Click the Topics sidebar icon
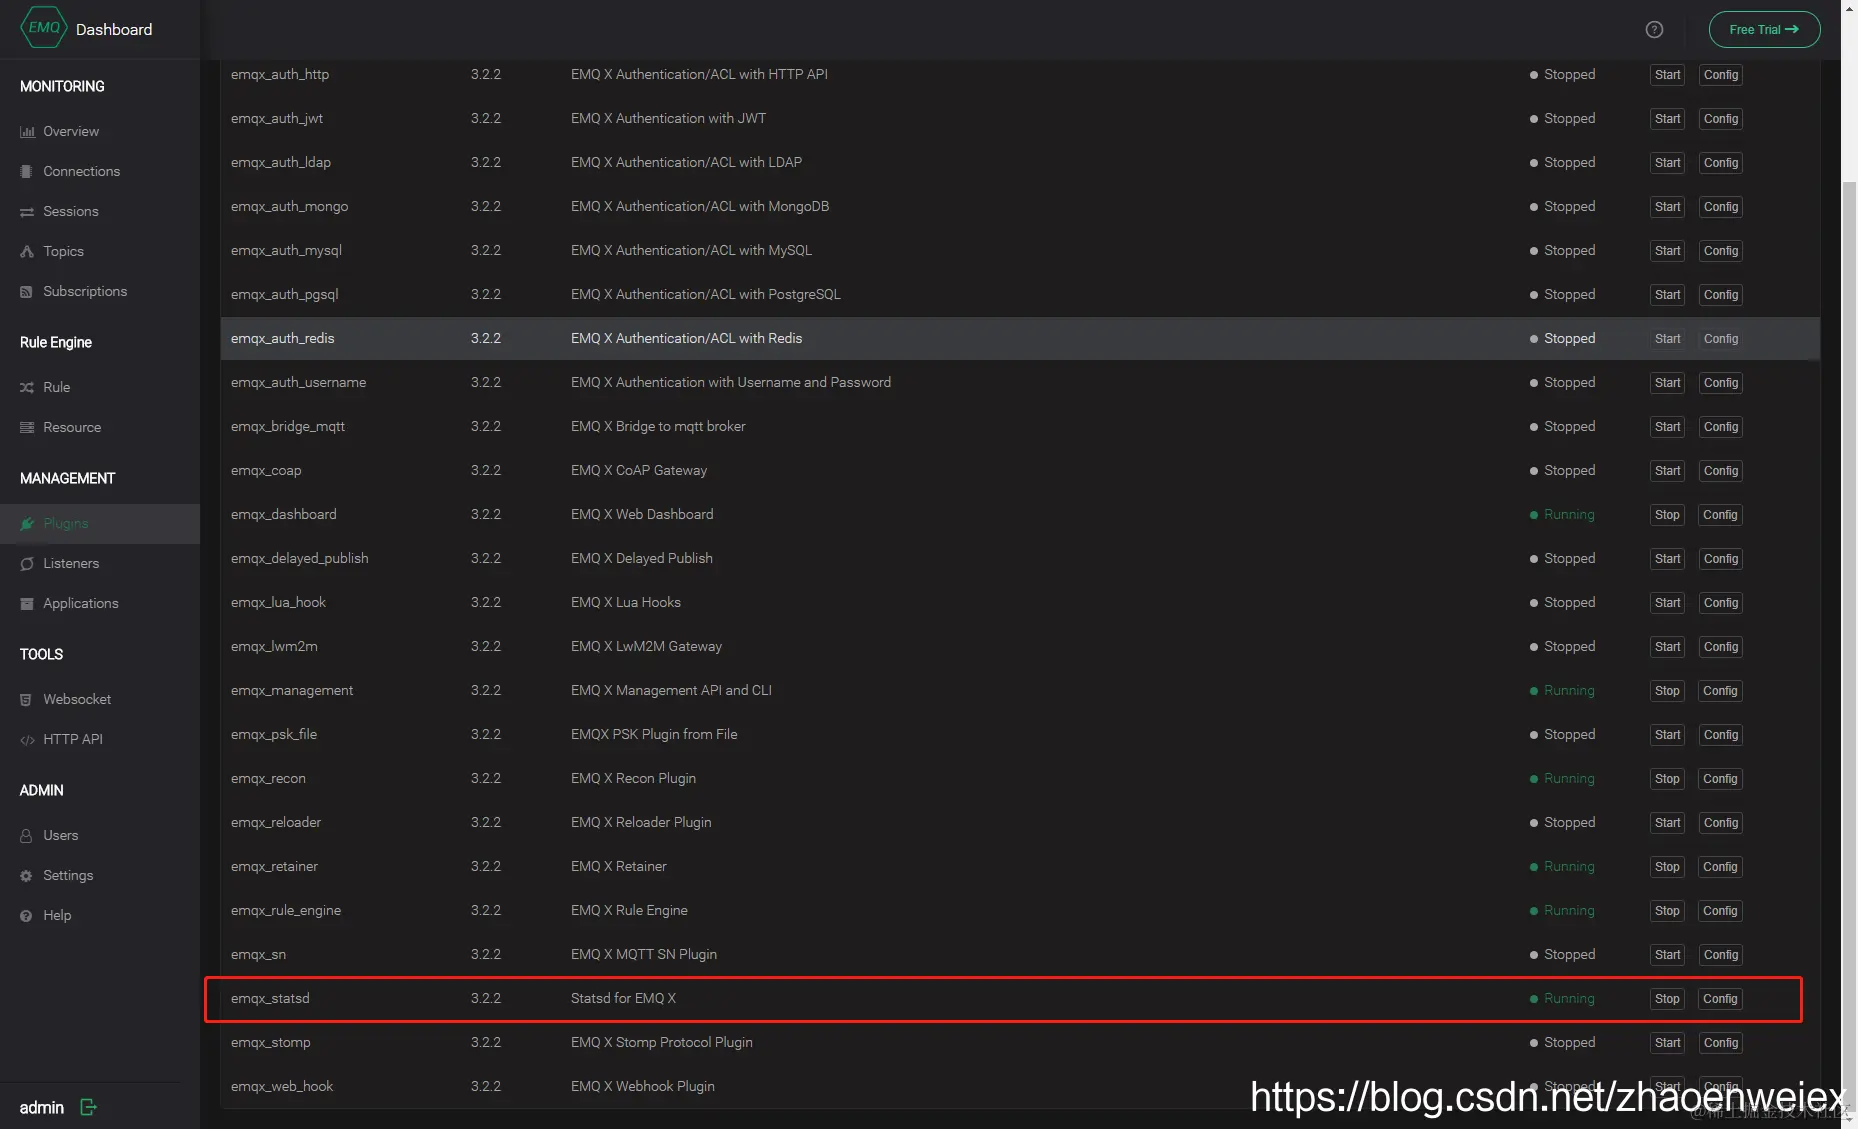 (27, 252)
